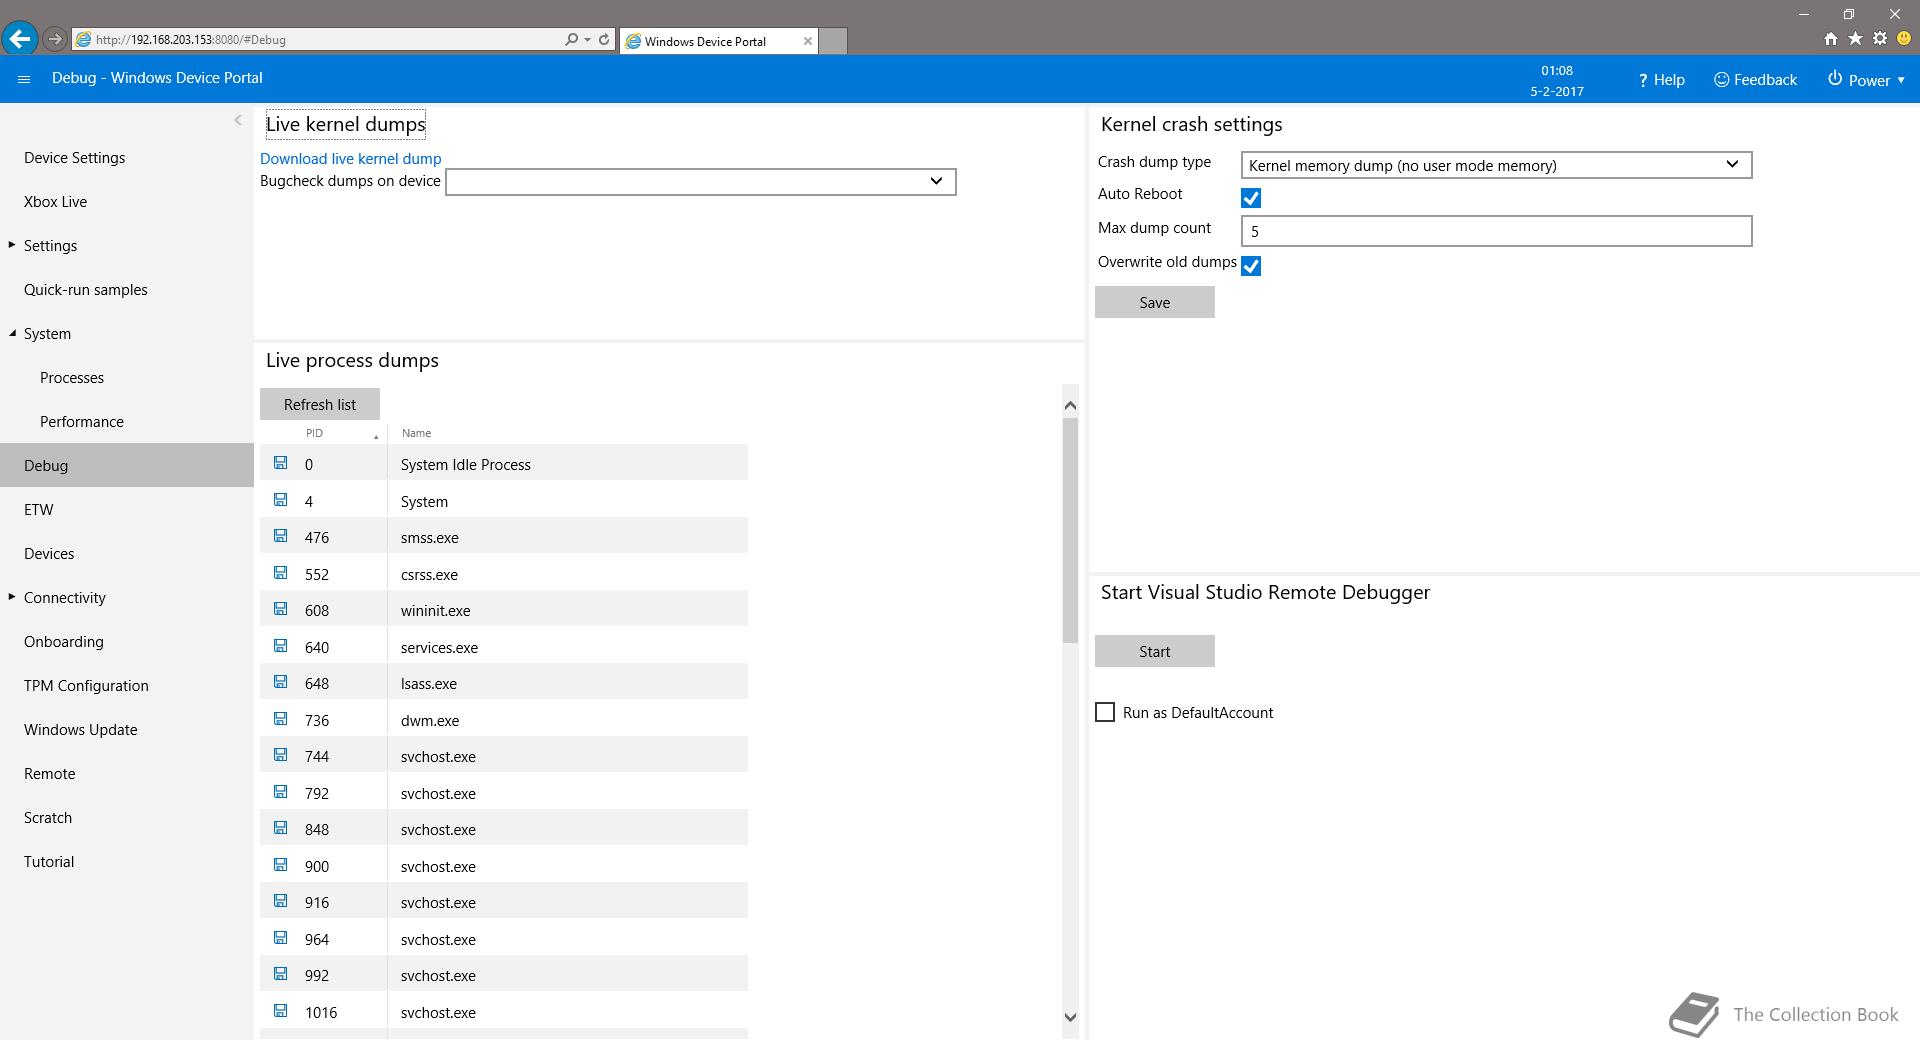Image resolution: width=1920 pixels, height=1040 pixels.
Task: Open the ETW page
Action: pyautogui.click(x=39, y=510)
